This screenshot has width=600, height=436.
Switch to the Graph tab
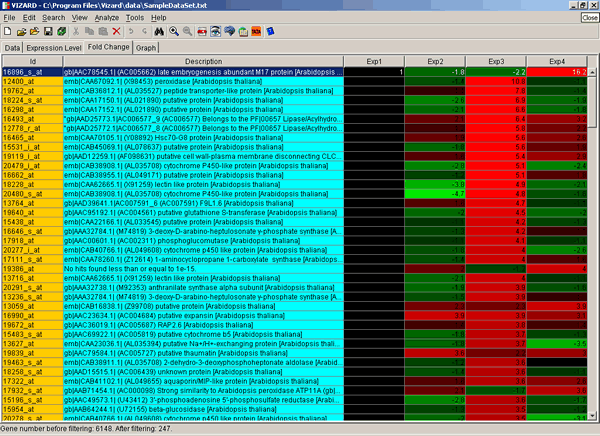pos(146,48)
